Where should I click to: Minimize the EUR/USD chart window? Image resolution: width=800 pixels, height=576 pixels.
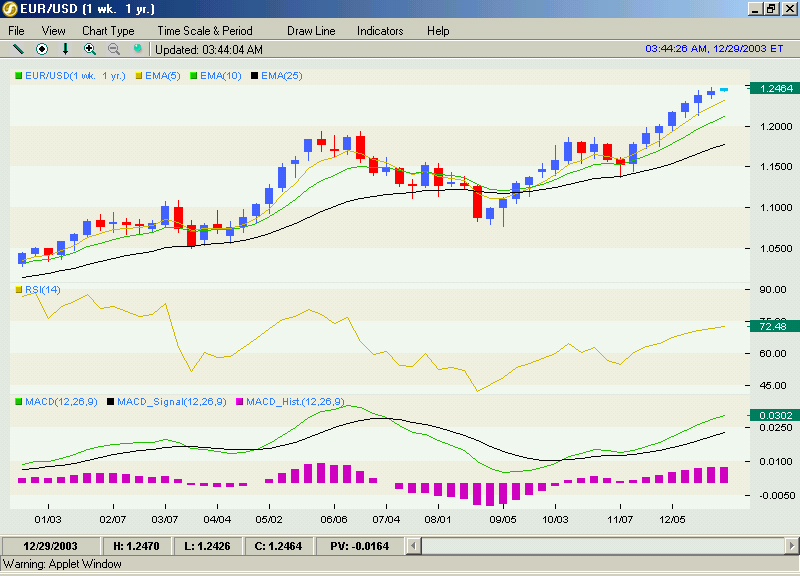756,9
